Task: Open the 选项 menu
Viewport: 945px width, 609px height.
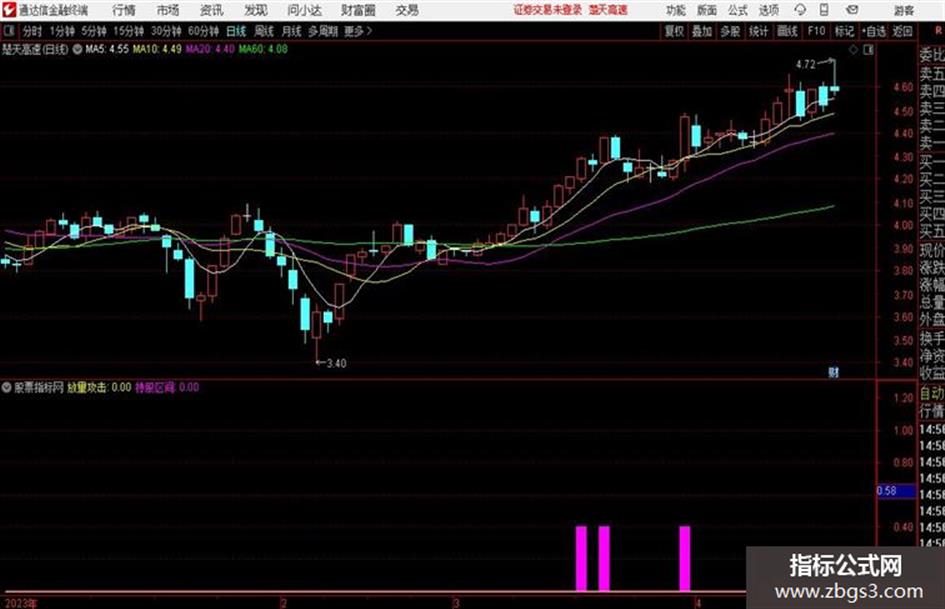Action: 768,10
